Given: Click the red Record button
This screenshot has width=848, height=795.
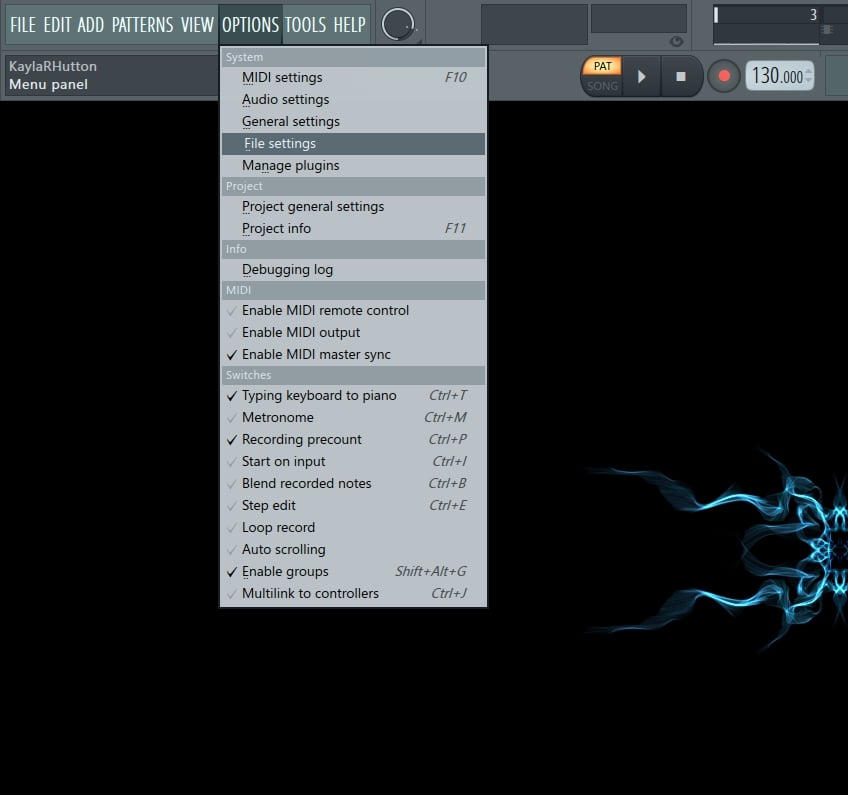Looking at the screenshot, I should click(724, 77).
